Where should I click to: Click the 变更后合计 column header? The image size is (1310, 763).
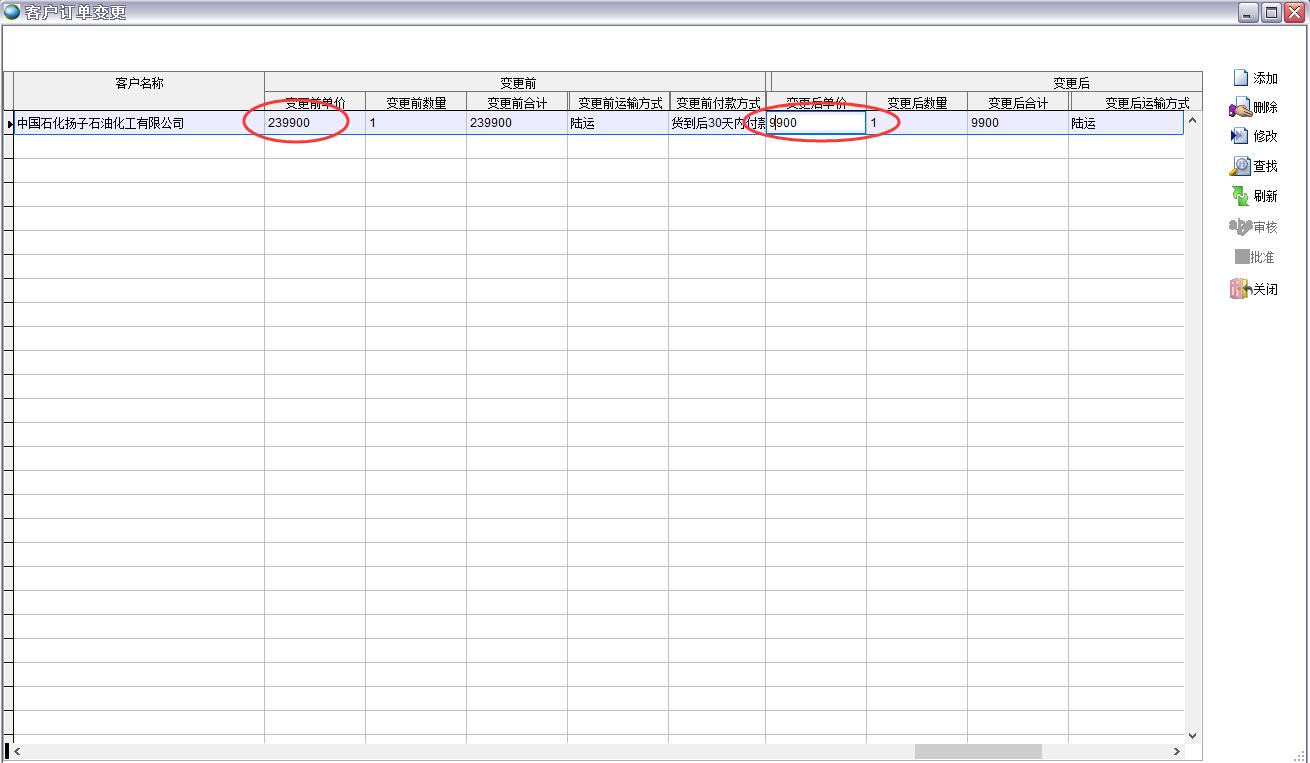pyautogui.click(x=1017, y=103)
